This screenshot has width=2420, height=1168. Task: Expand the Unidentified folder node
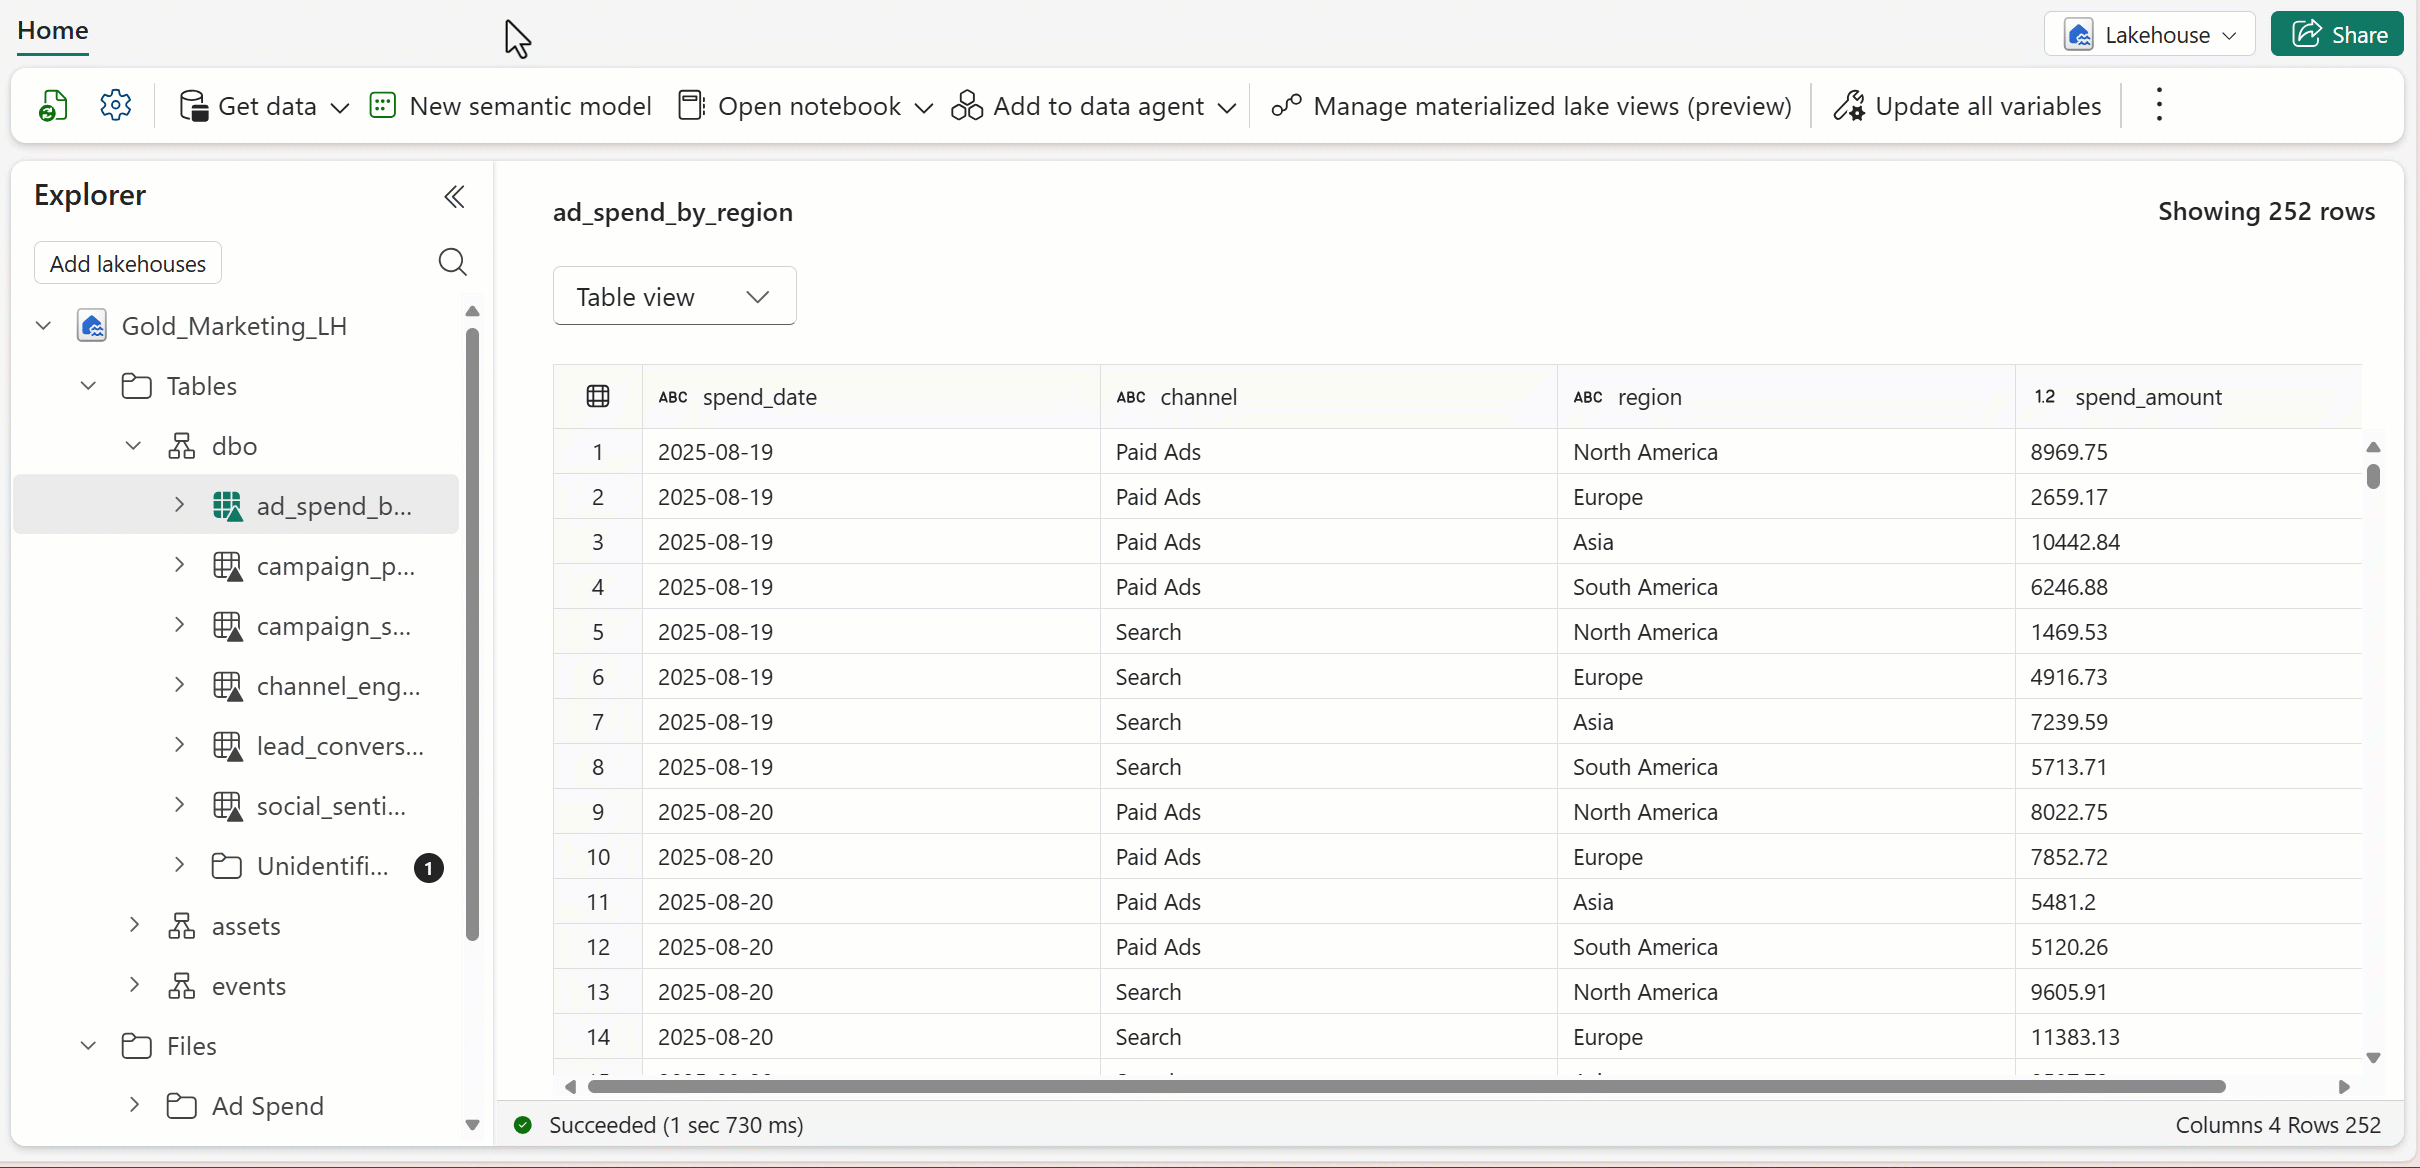pyautogui.click(x=179, y=865)
